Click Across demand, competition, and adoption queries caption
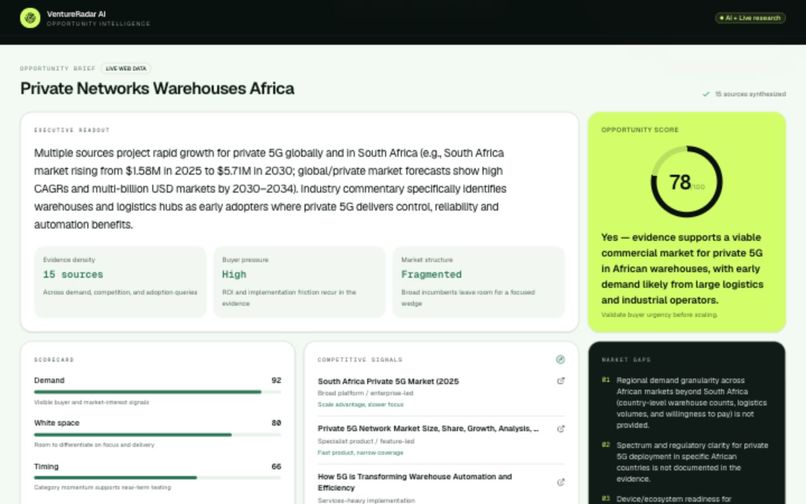Viewport: 806px width, 504px height. click(x=120, y=292)
